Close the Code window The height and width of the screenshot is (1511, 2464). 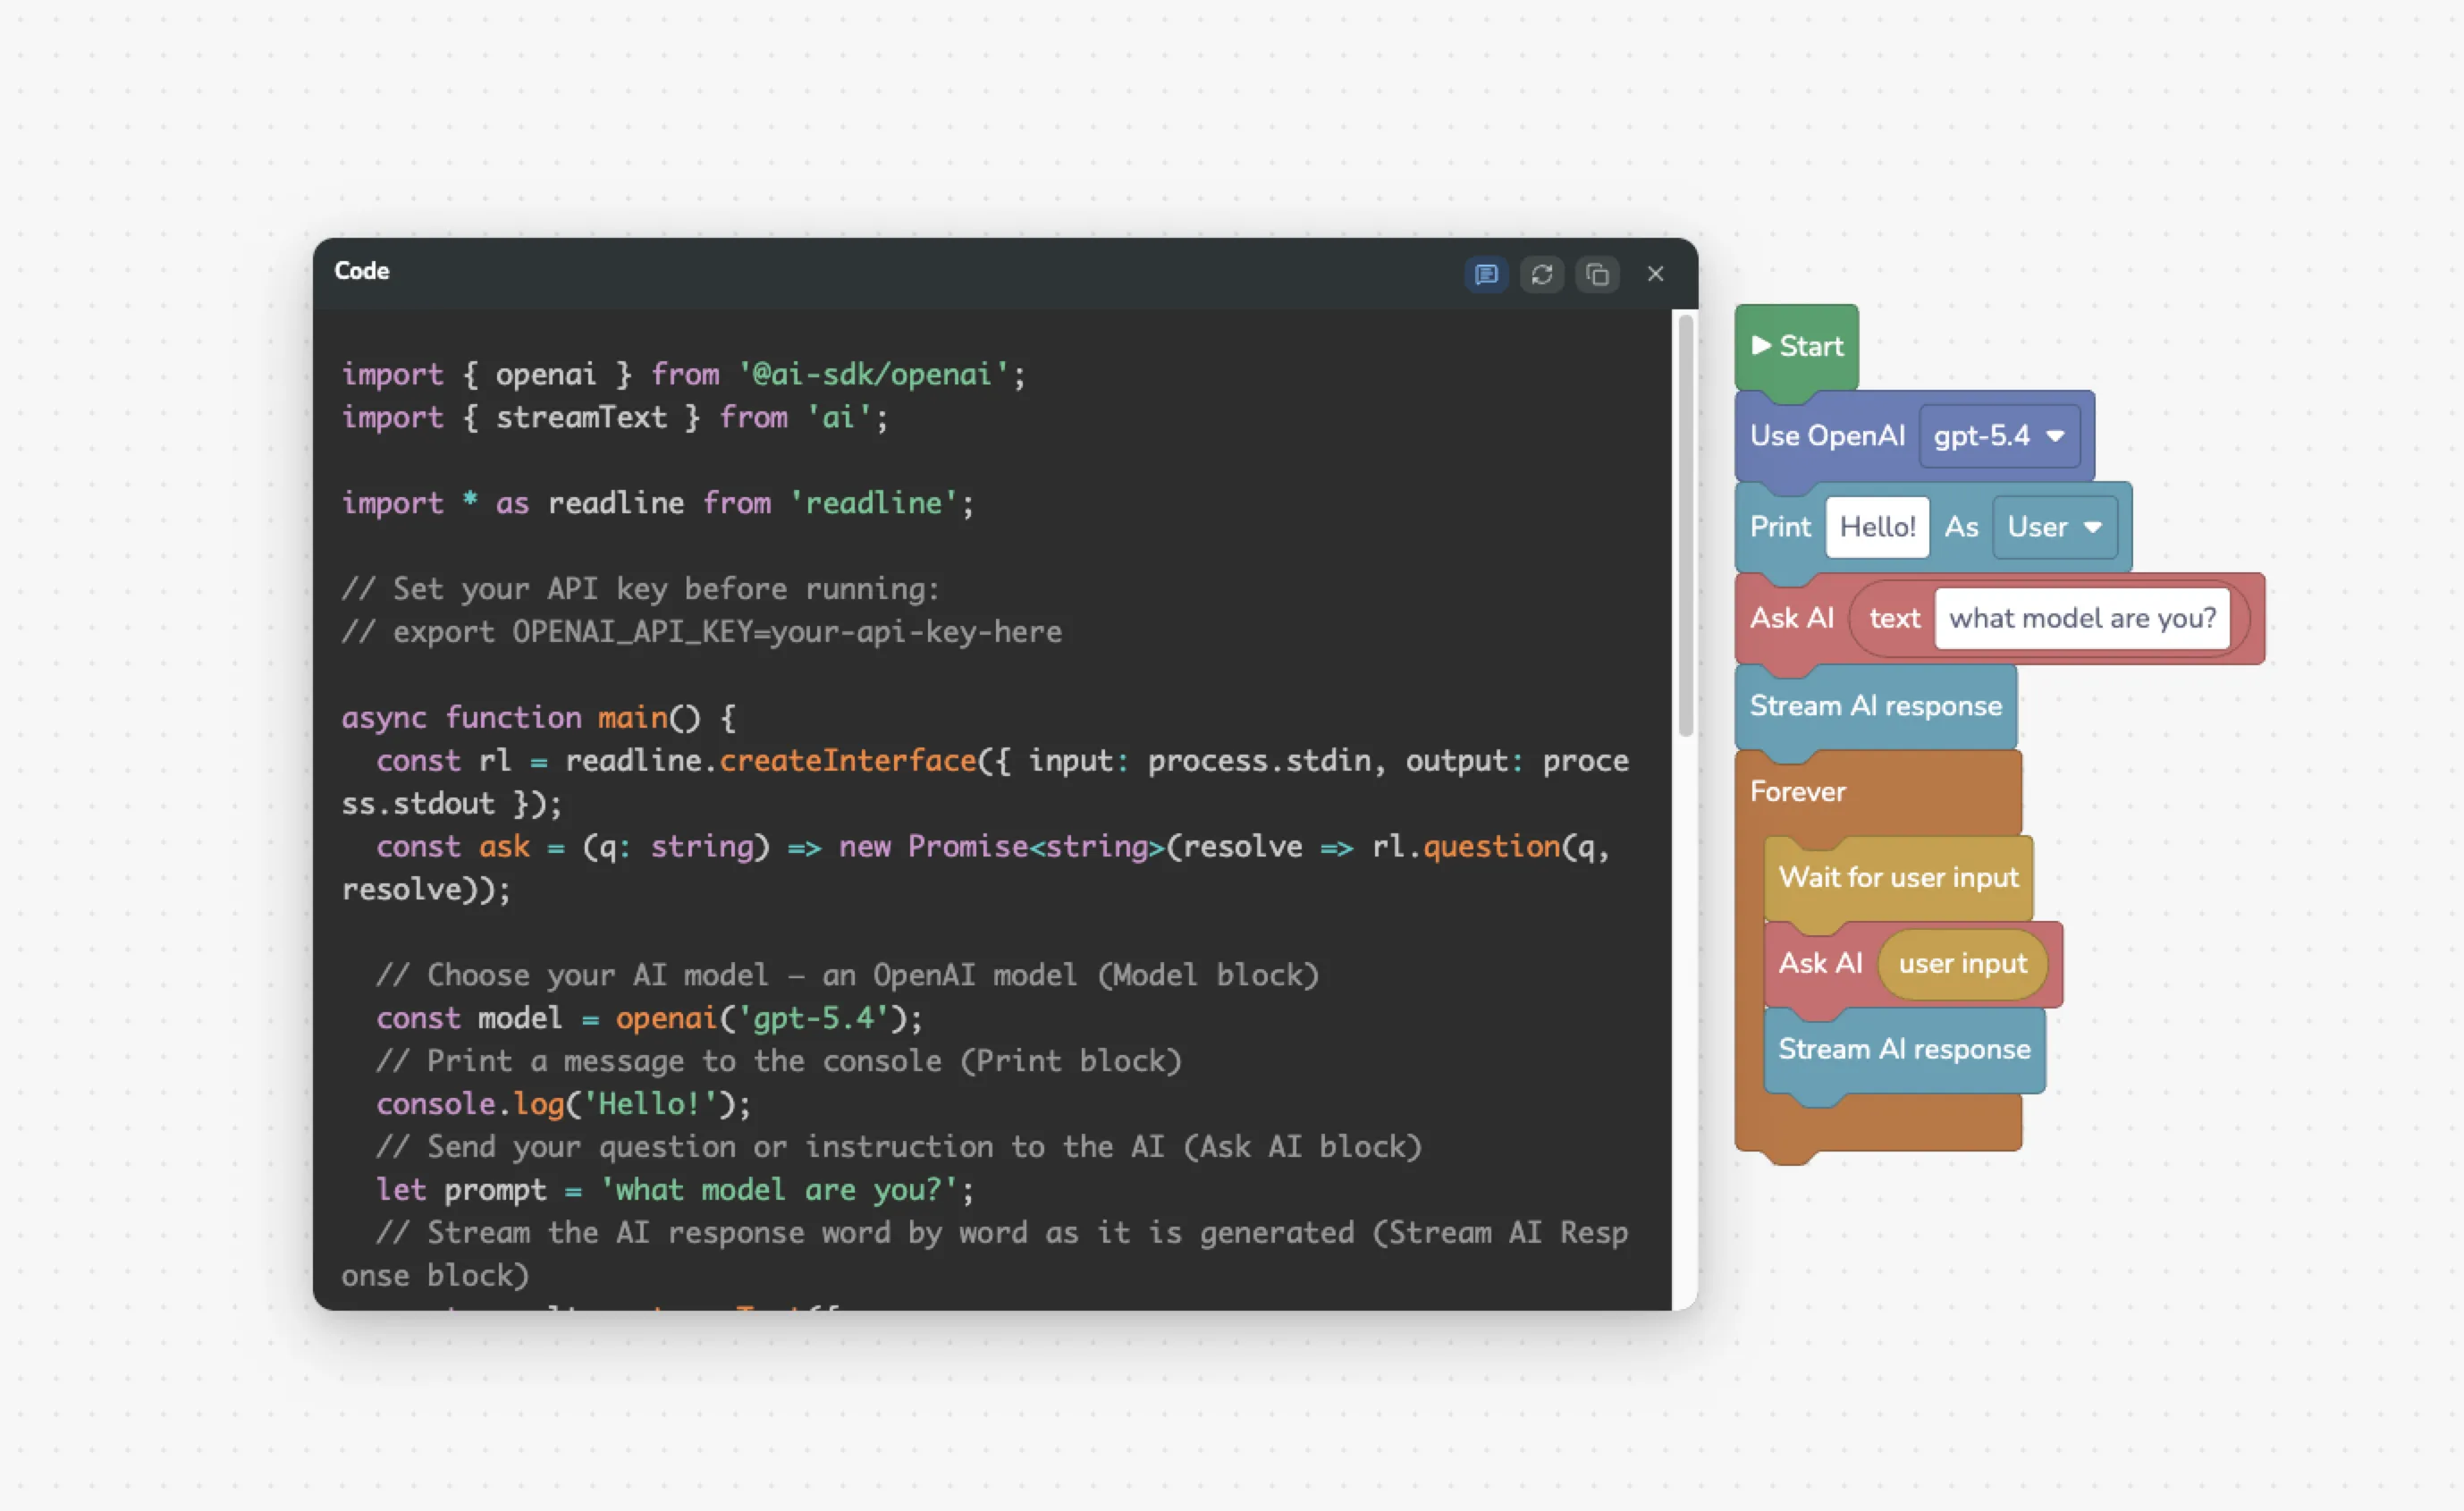1655,273
